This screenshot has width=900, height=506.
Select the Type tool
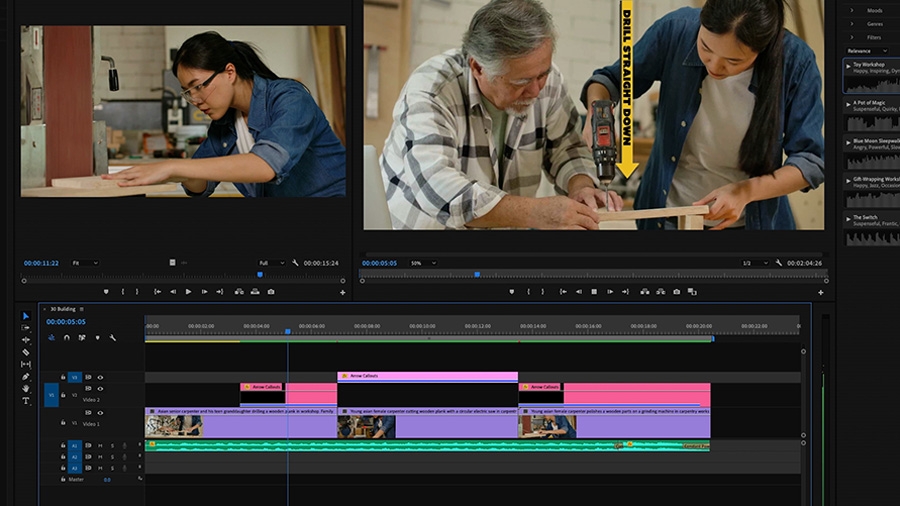point(25,400)
